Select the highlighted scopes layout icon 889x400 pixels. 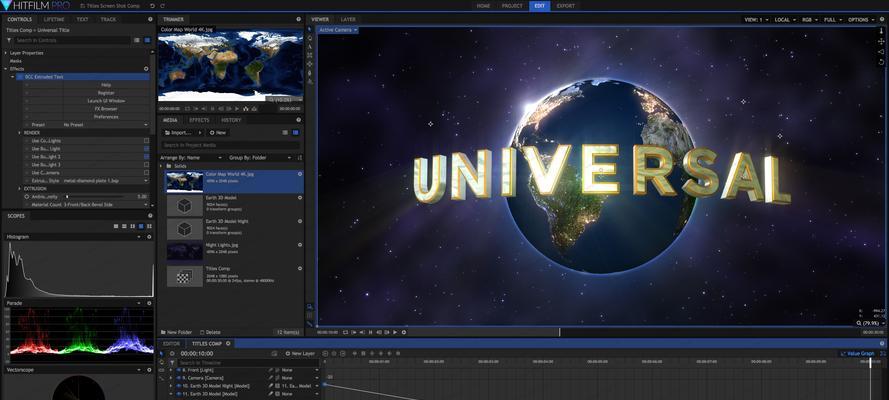point(141,226)
